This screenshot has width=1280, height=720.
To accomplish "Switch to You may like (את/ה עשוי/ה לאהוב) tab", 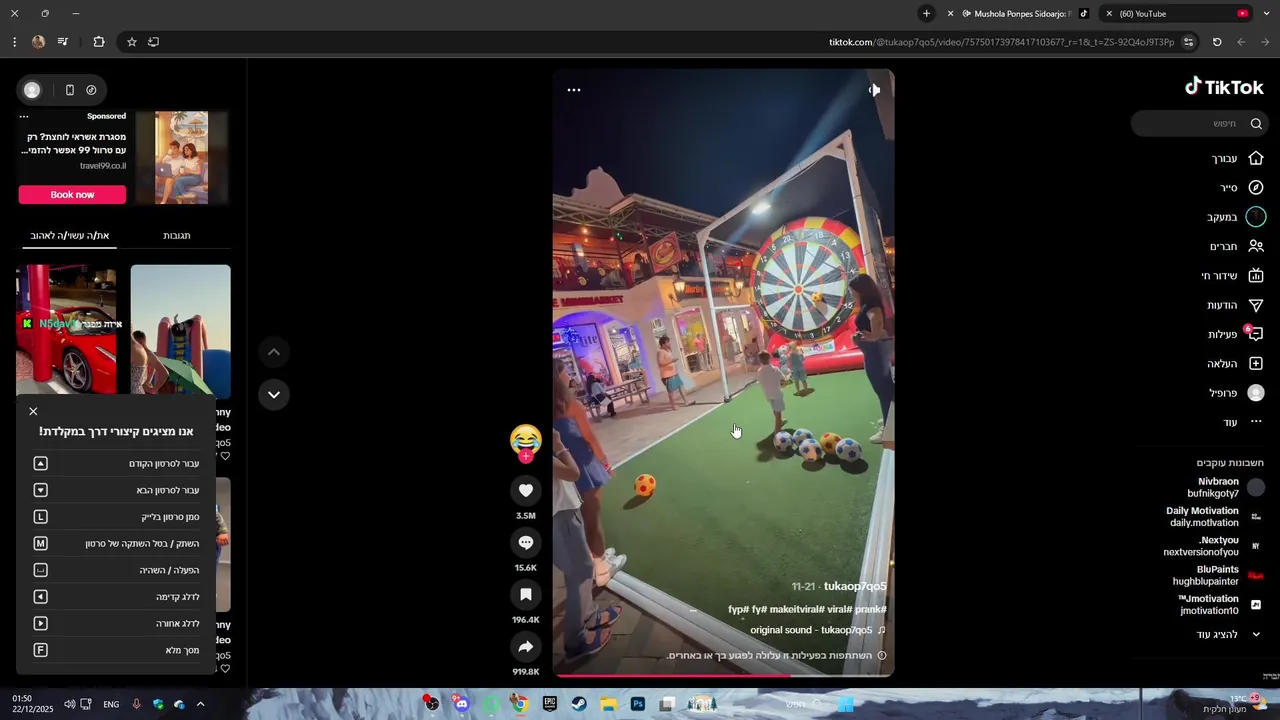I will point(70,235).
